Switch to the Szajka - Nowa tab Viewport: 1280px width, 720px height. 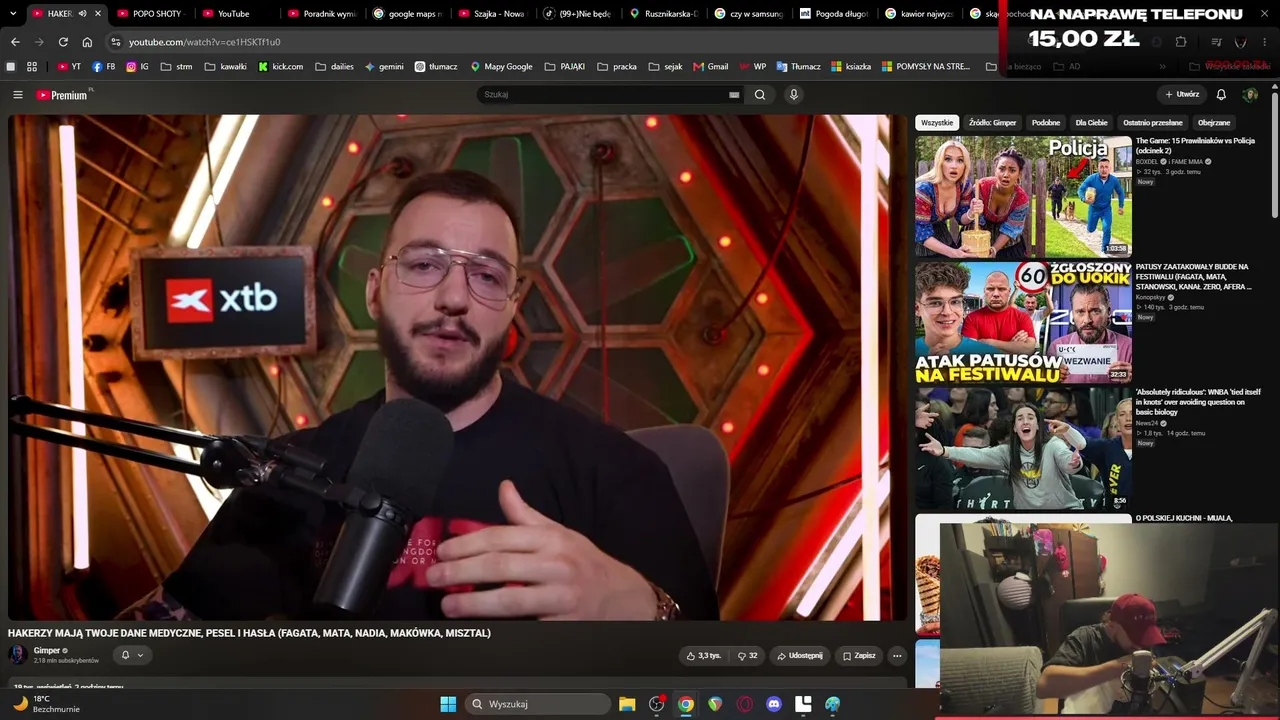(x=493, y=14)
